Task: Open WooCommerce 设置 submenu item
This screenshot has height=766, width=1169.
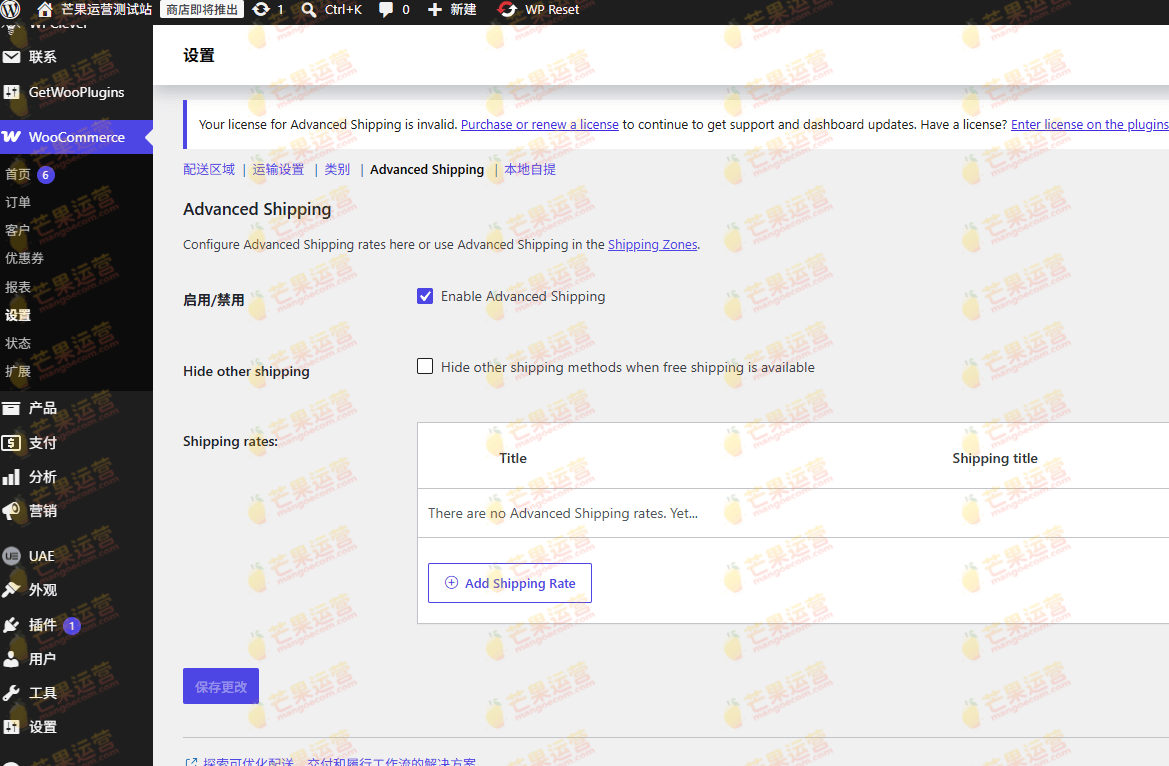Action: [18, 315]
